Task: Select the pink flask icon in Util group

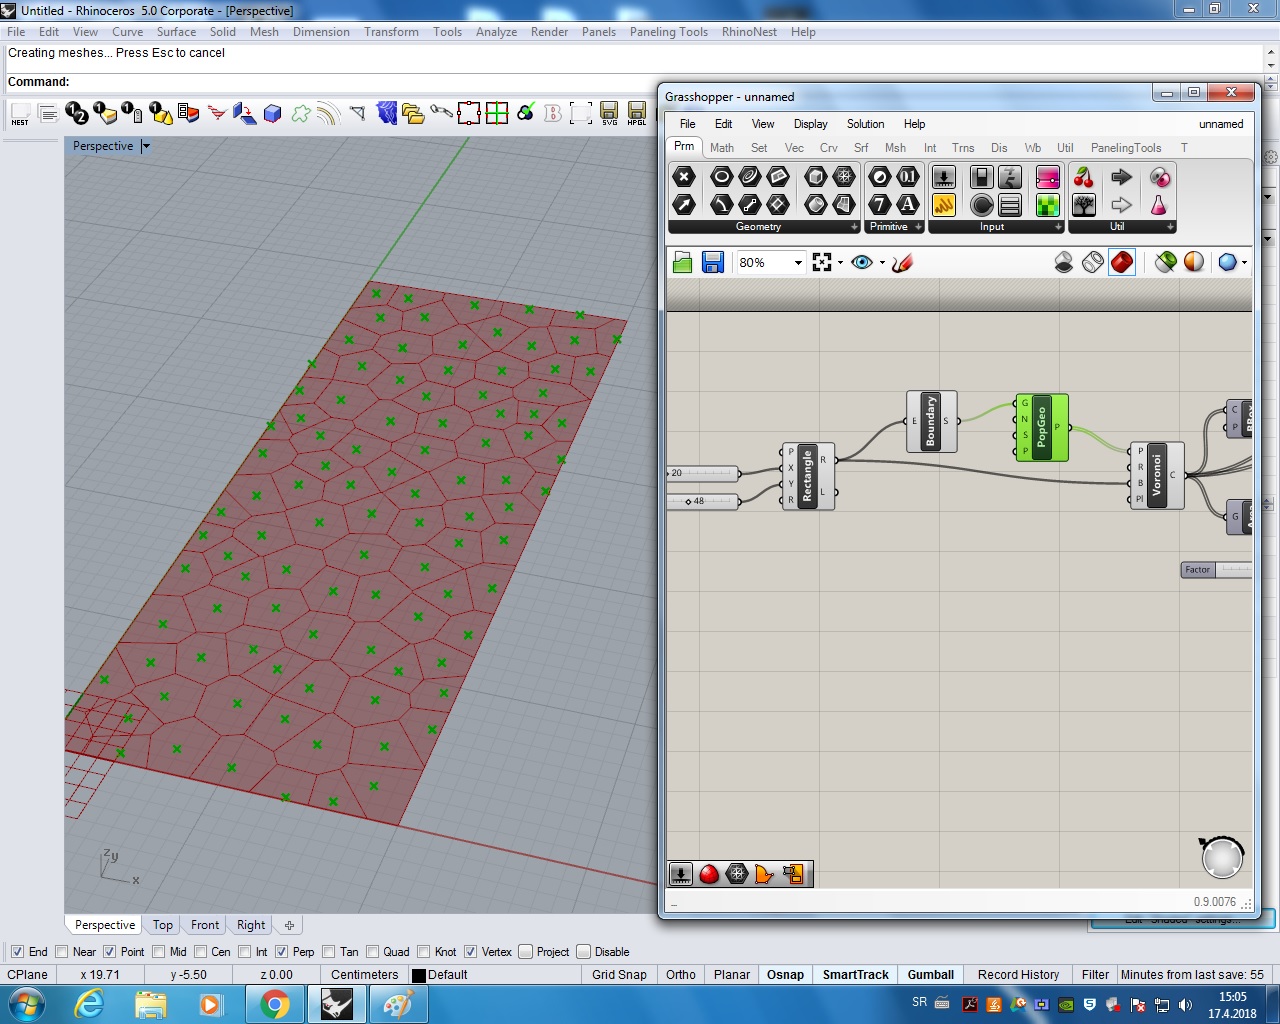Action: [x=1159, y=205]
